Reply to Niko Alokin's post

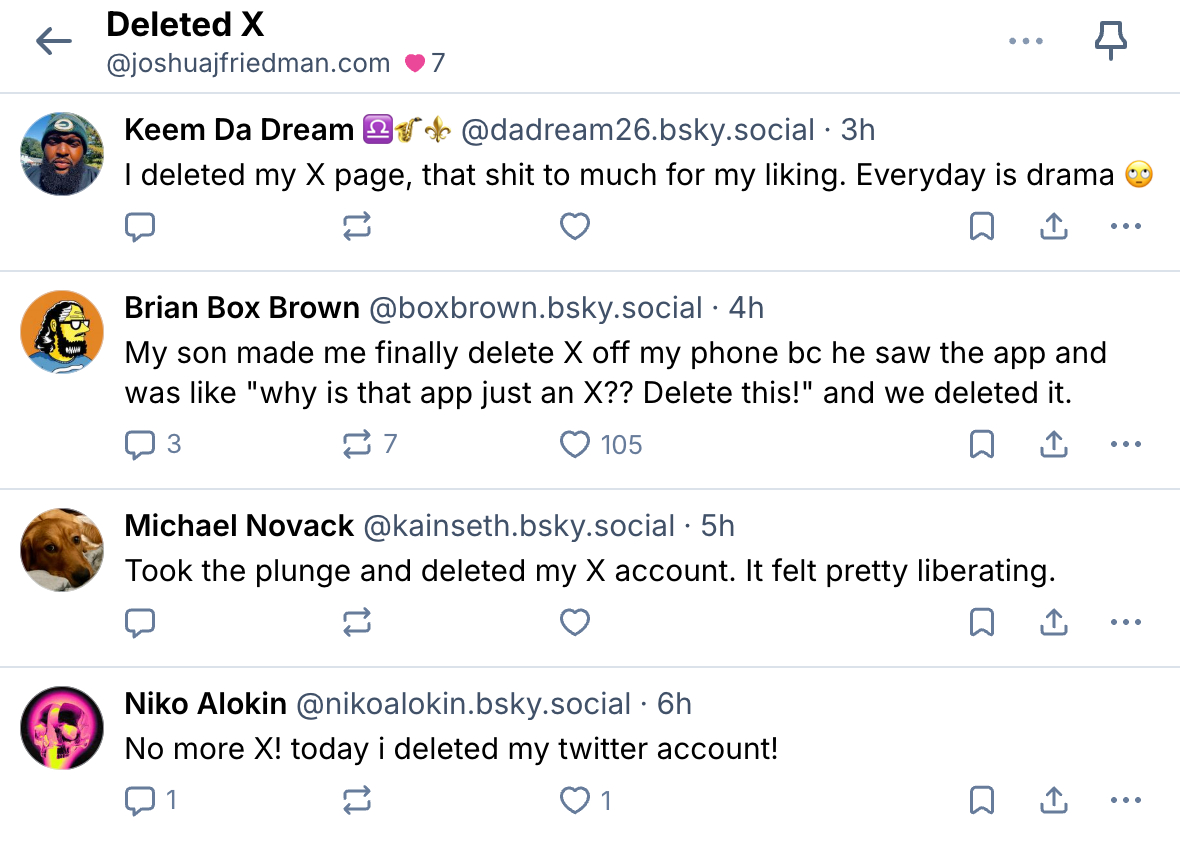click(140, 801)
